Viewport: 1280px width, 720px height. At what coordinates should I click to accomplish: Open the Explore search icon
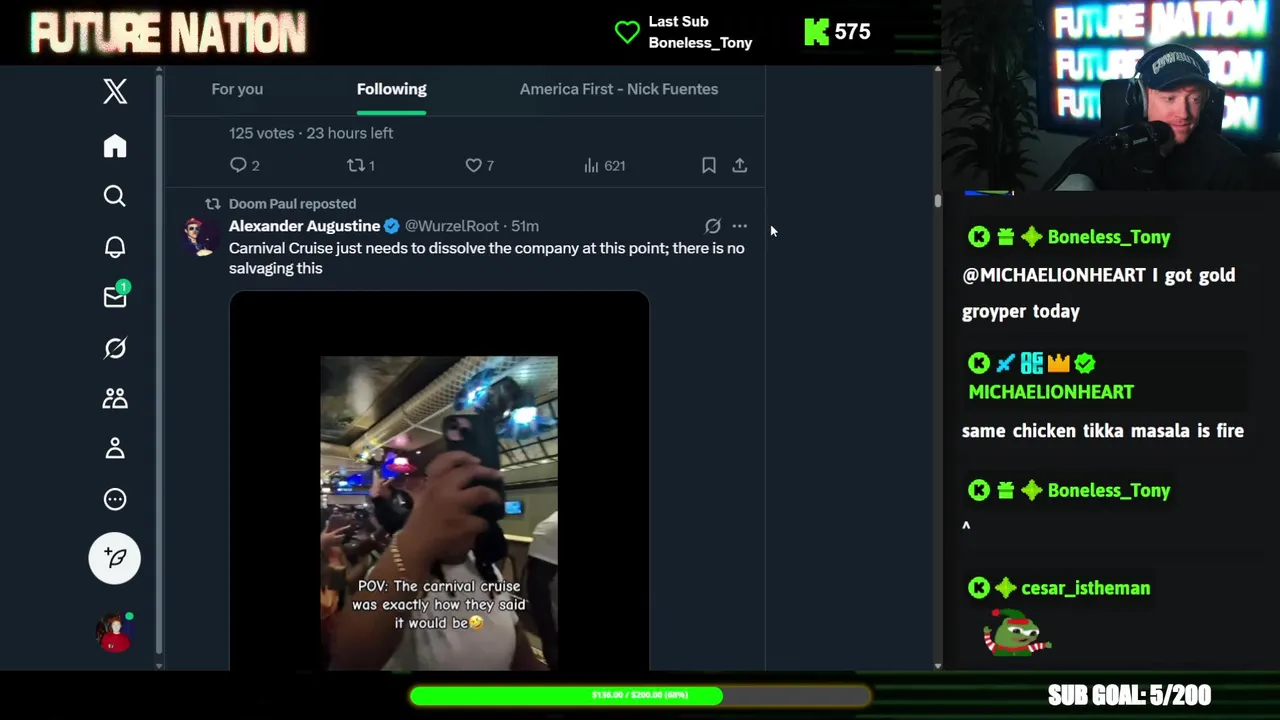[x=115, y=196]
